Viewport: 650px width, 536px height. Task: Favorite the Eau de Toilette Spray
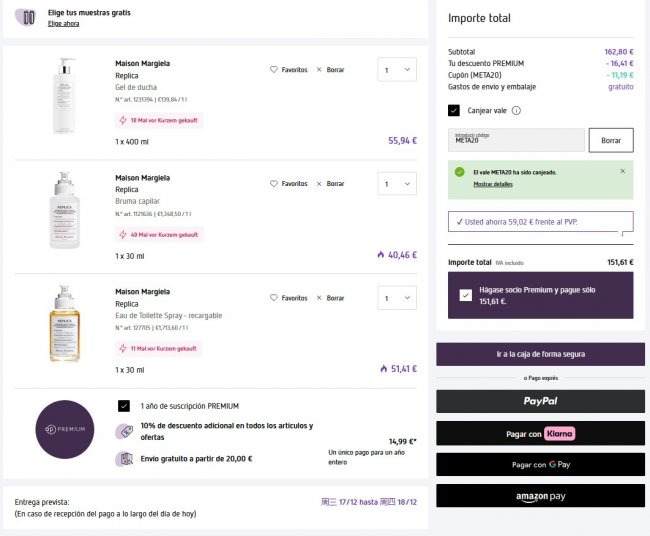click(x=274, y=298)
